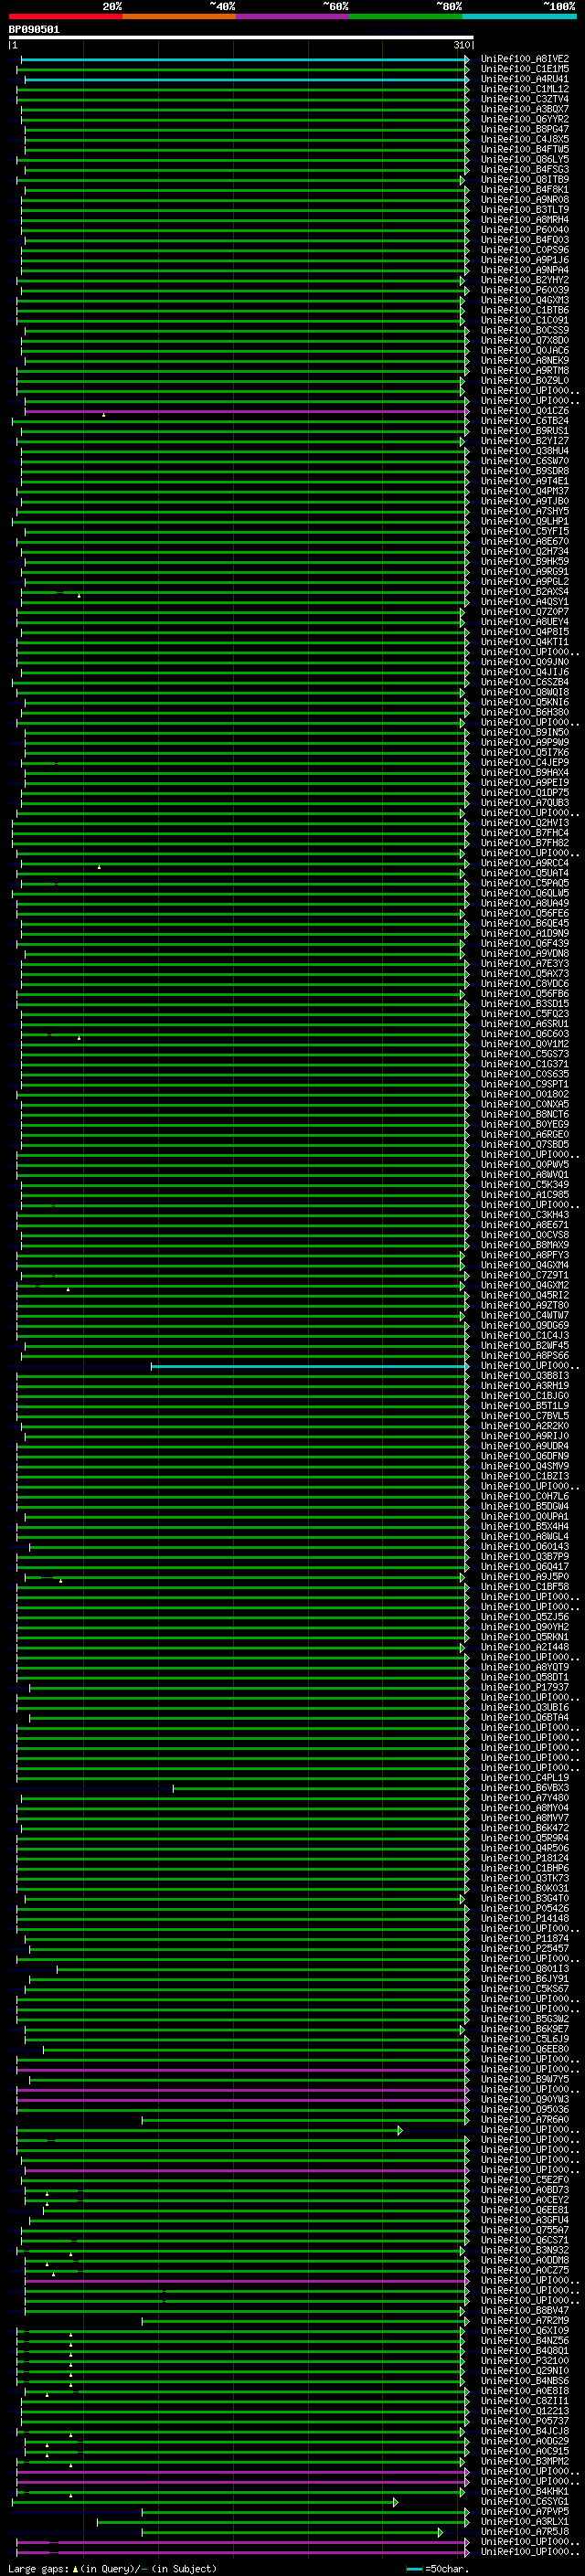Click the UniRef100_C1BJG0 hit name

point(525,1396)
